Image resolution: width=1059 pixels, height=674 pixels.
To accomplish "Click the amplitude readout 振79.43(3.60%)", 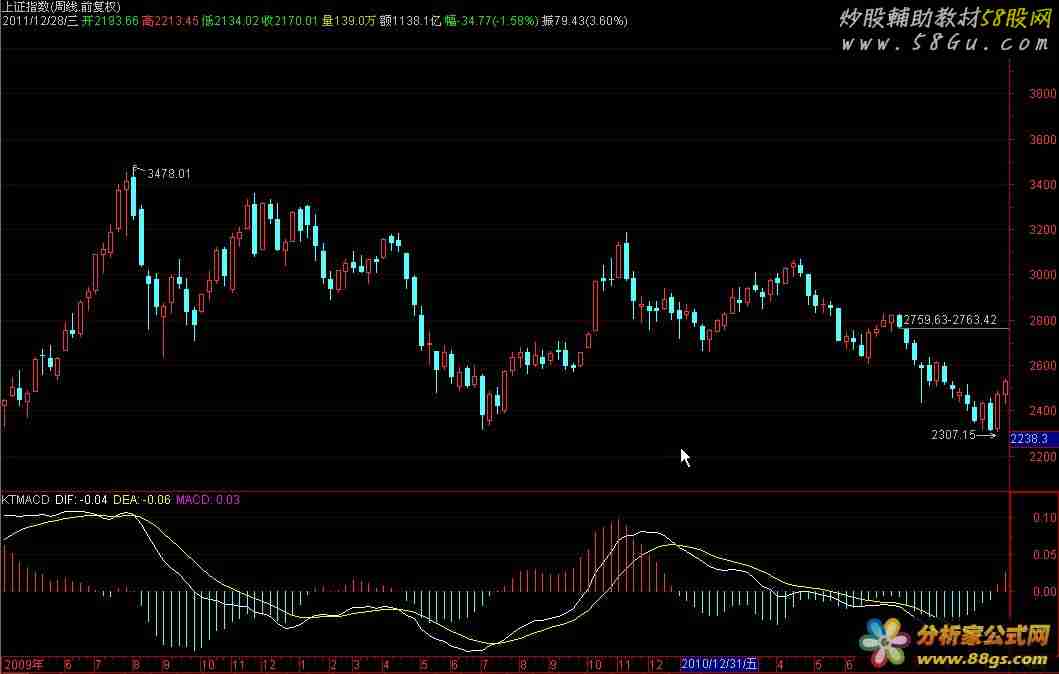I will (x=585, y=21).
